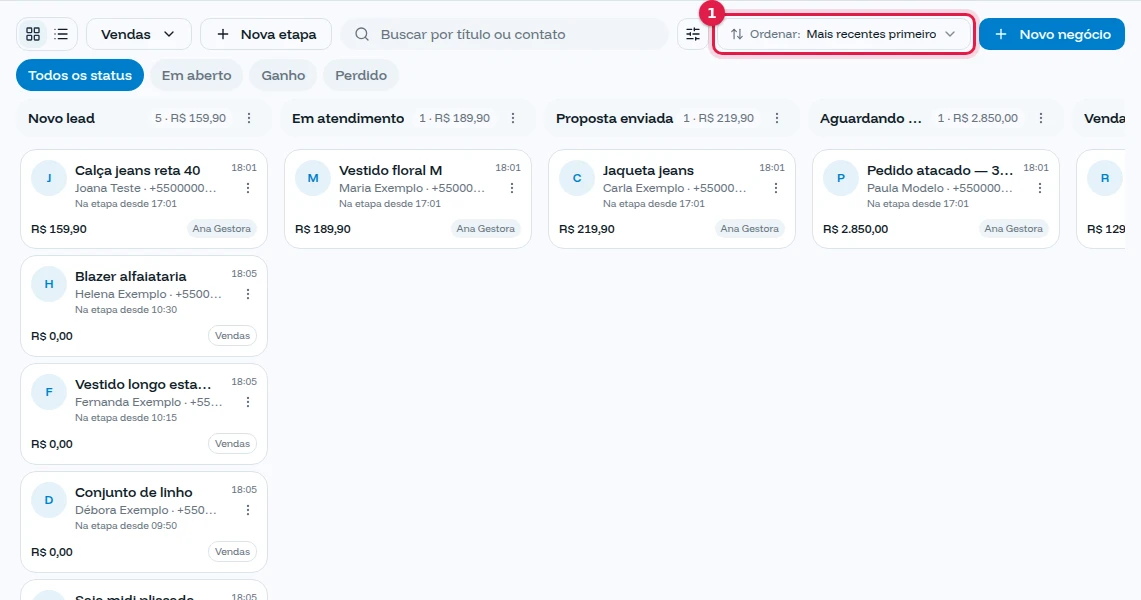The image size is (1141, 600).
Task: Open more options on Blazer alfaiataria card
Action: click(248, 295)
